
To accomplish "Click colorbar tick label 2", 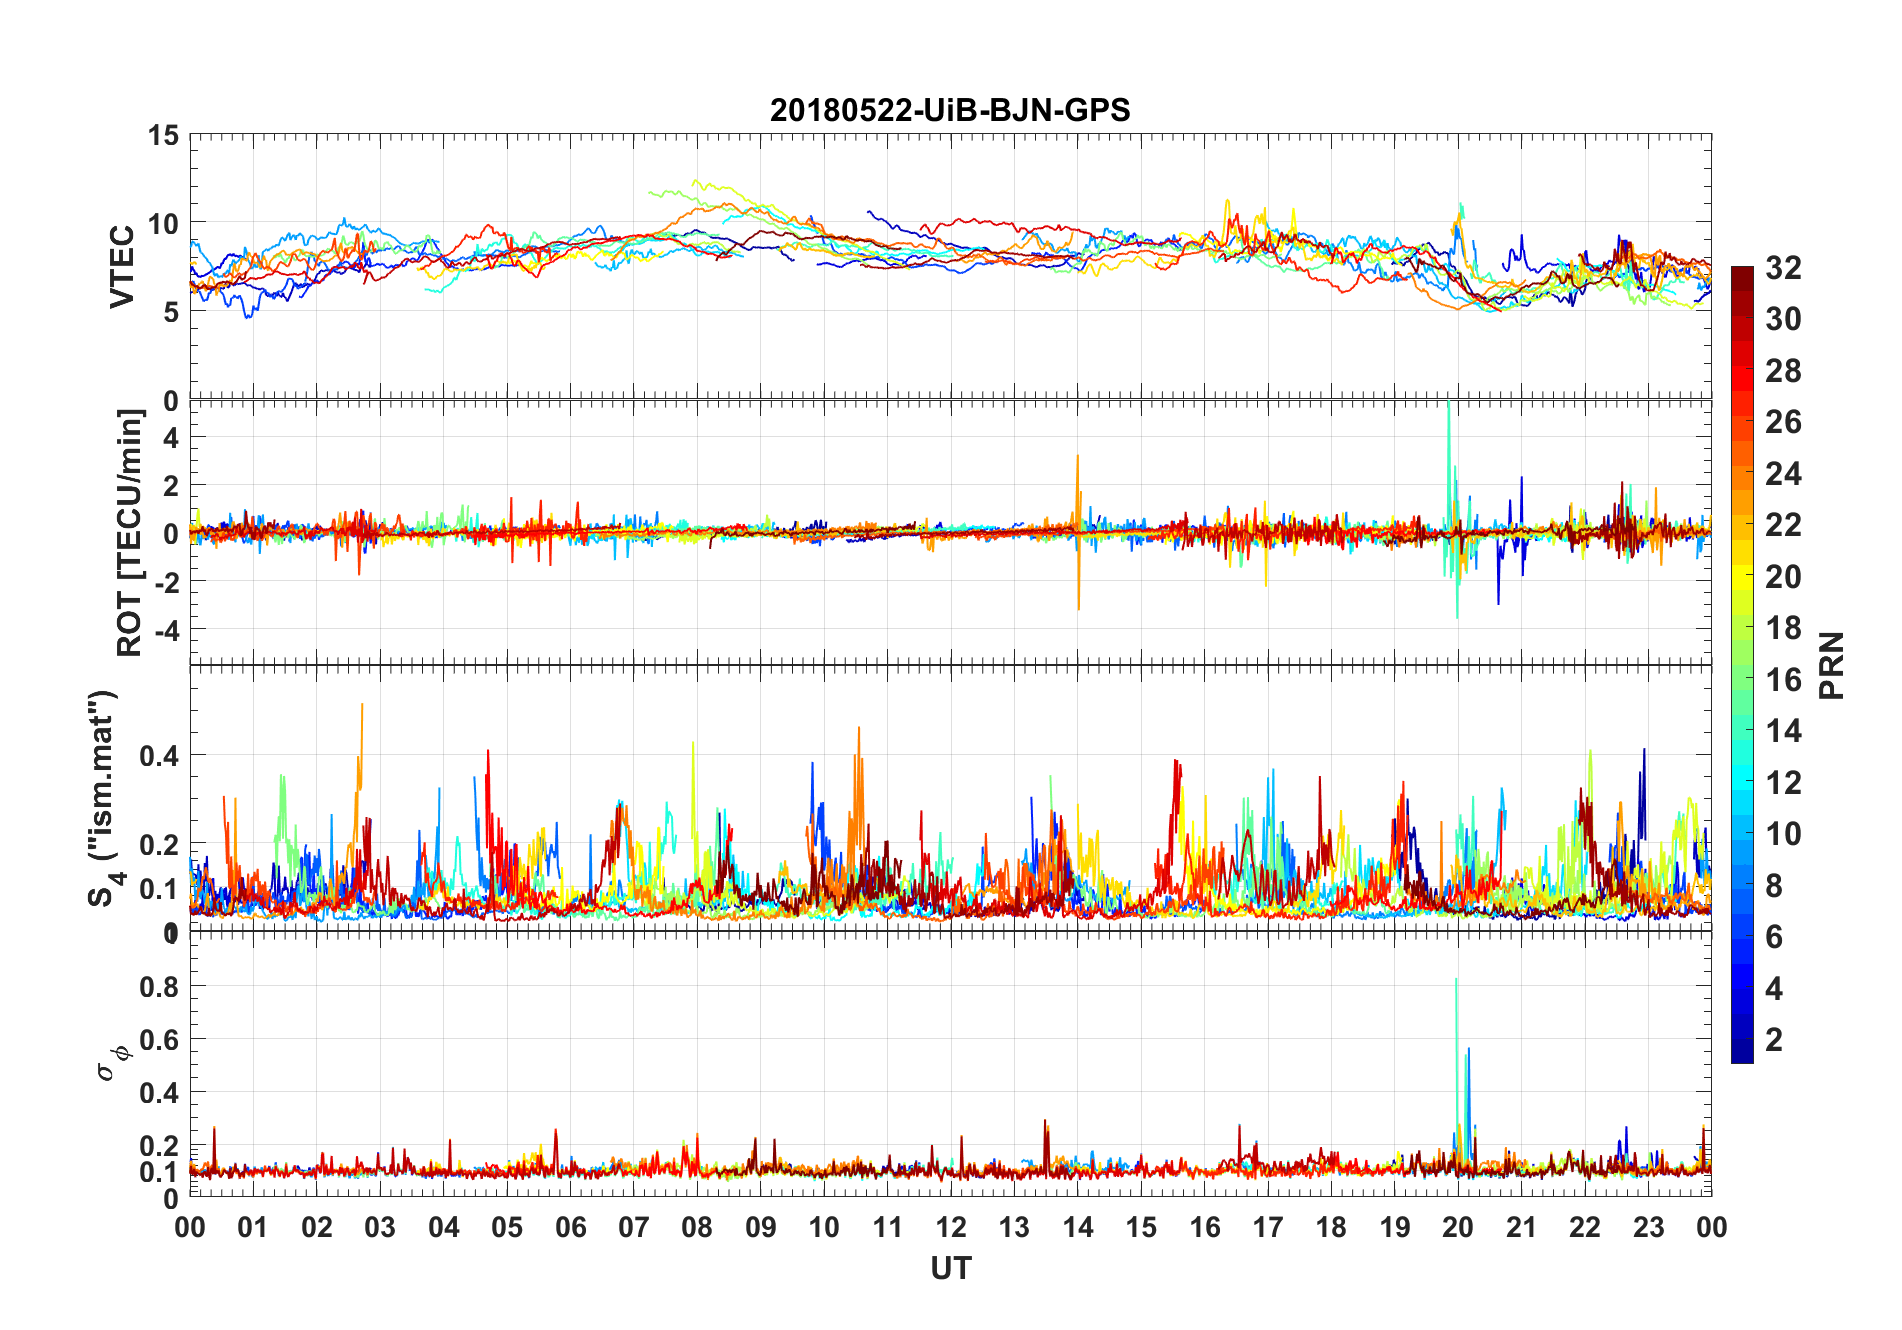I will 1774,1040.
